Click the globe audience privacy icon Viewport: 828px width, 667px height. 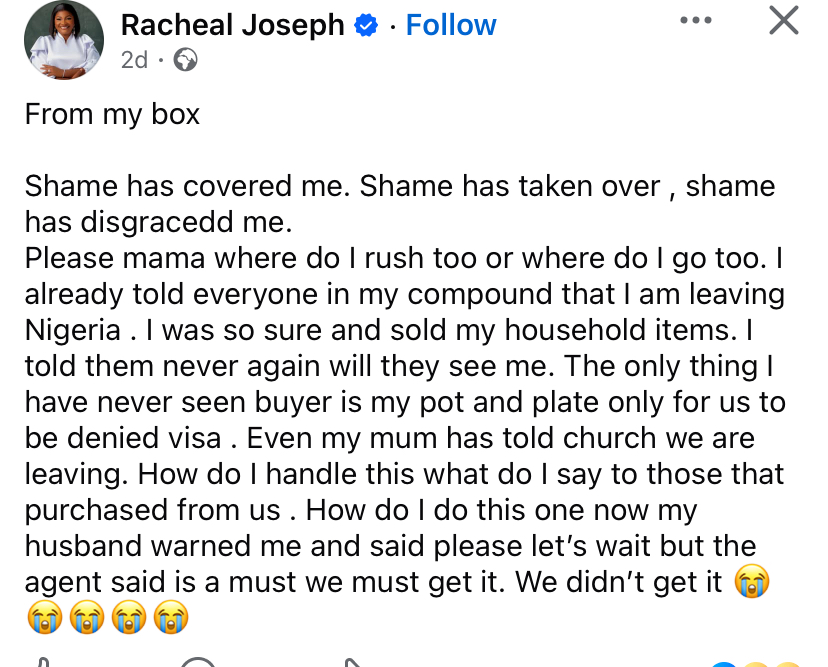click(x=185, y=62)
